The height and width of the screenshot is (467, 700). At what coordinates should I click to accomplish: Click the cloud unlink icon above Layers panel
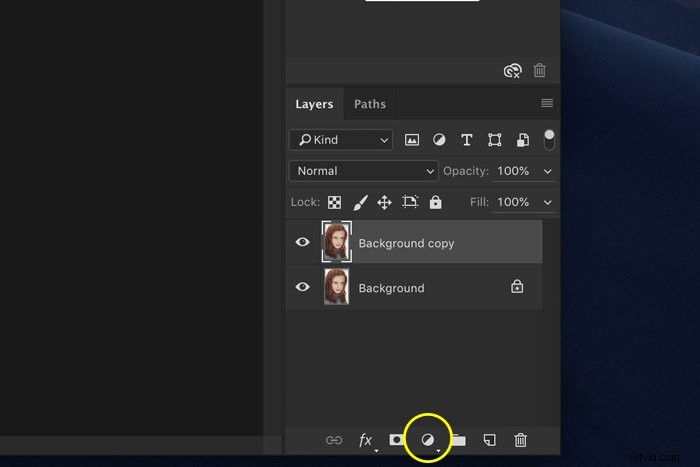tap(512, 71)
